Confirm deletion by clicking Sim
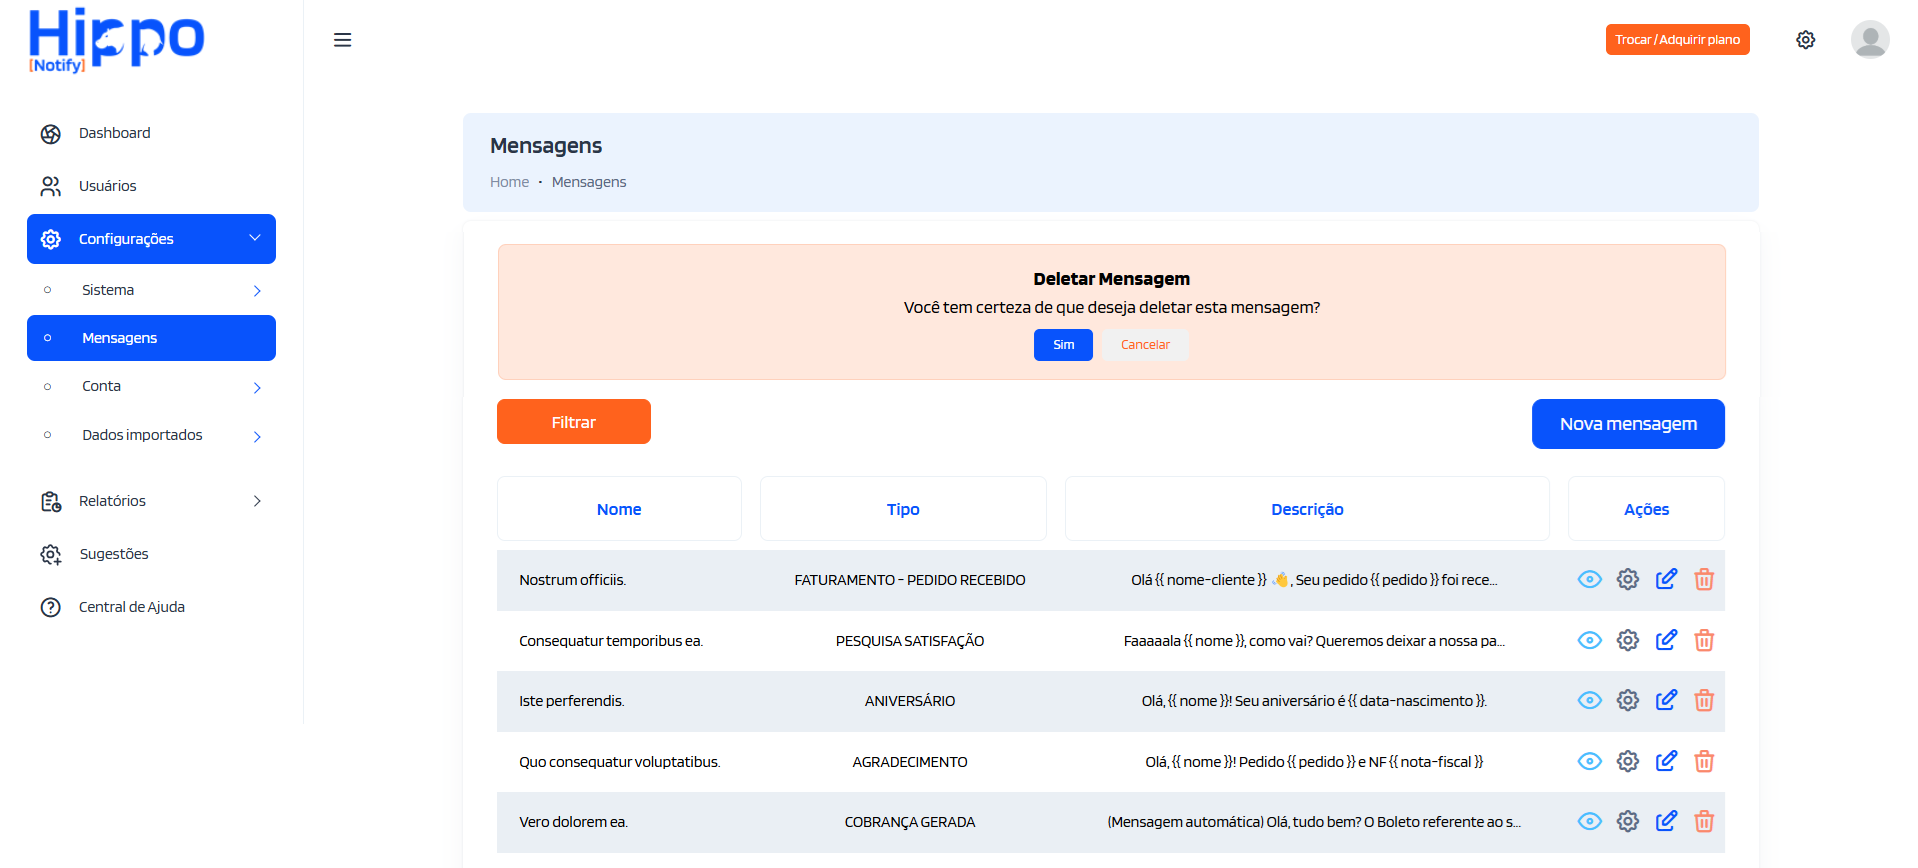This screenshot has width=1918, height=868. [1063, 345]
